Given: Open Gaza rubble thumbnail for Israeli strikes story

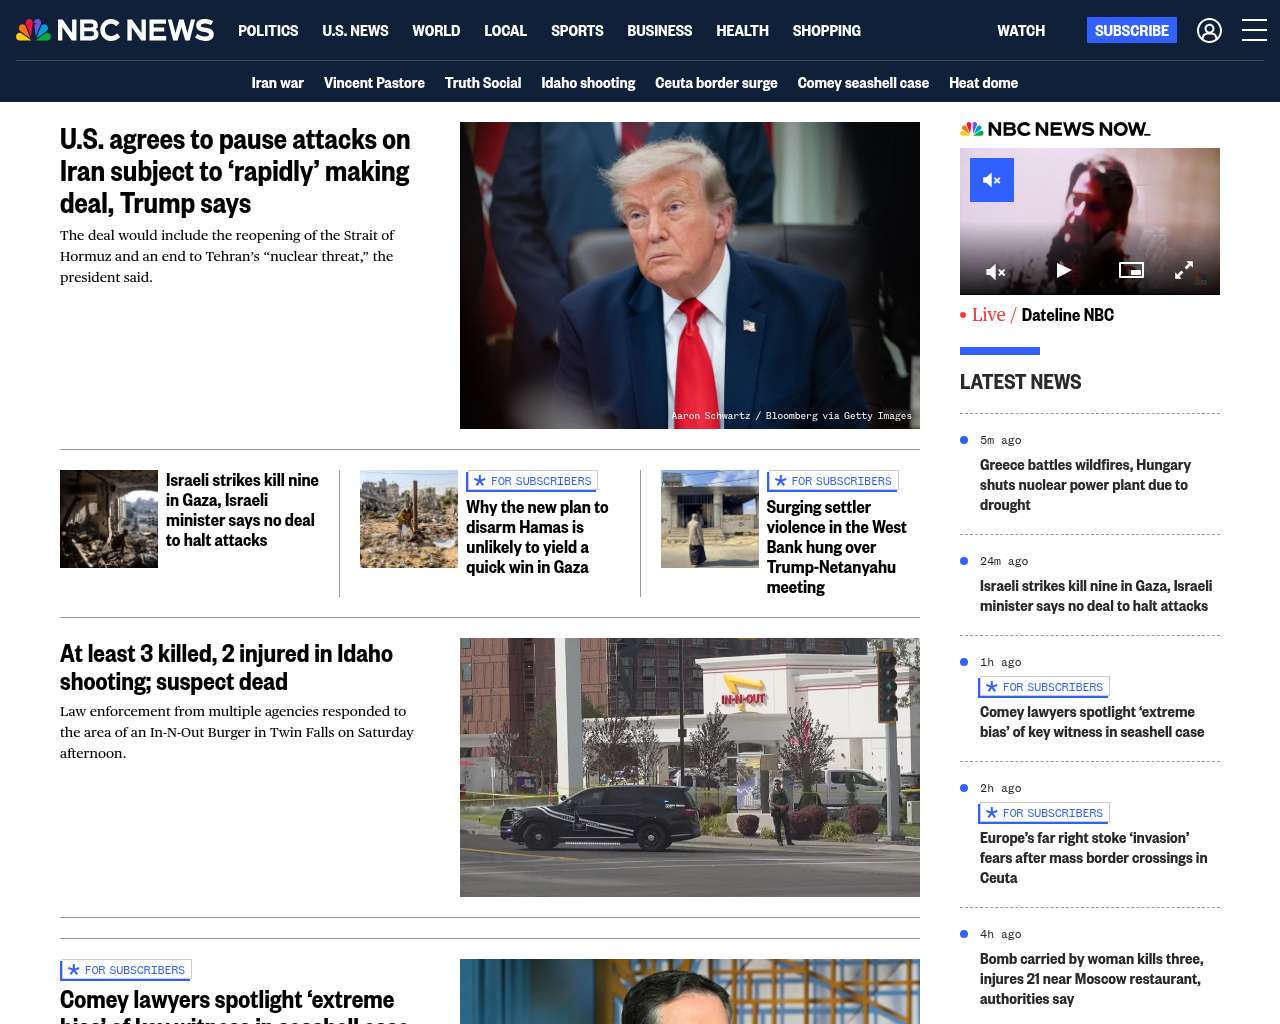Looking at the screenshot, I should click(109, 519).
